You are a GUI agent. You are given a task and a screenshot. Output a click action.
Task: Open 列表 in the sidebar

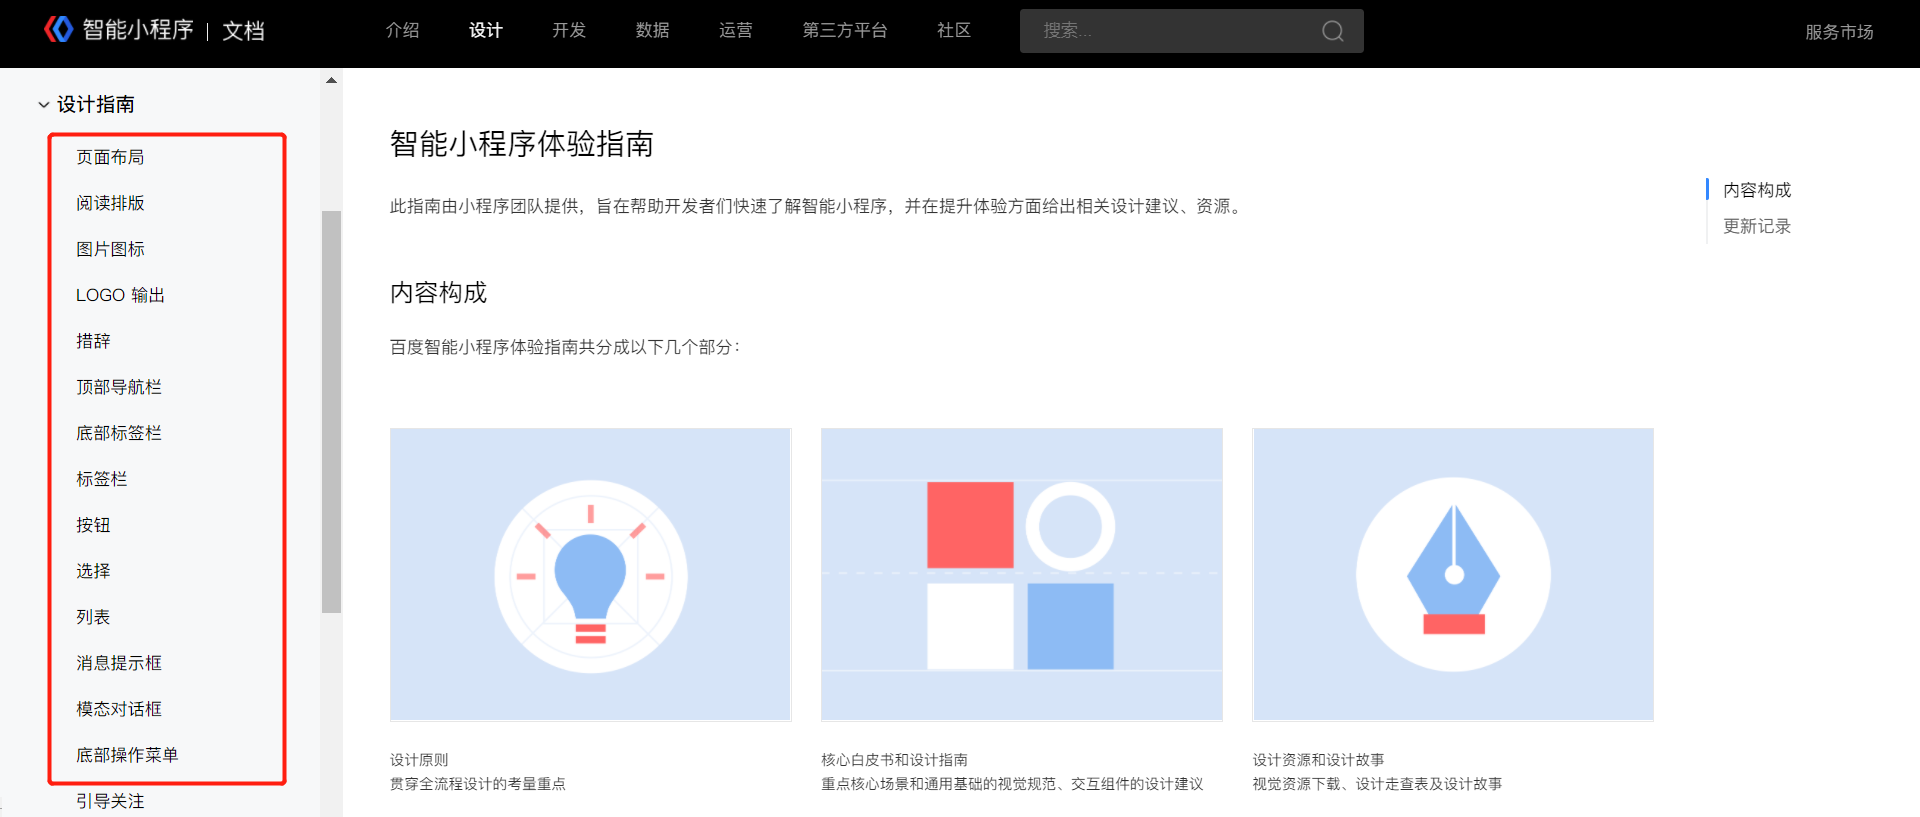point(93,617)
